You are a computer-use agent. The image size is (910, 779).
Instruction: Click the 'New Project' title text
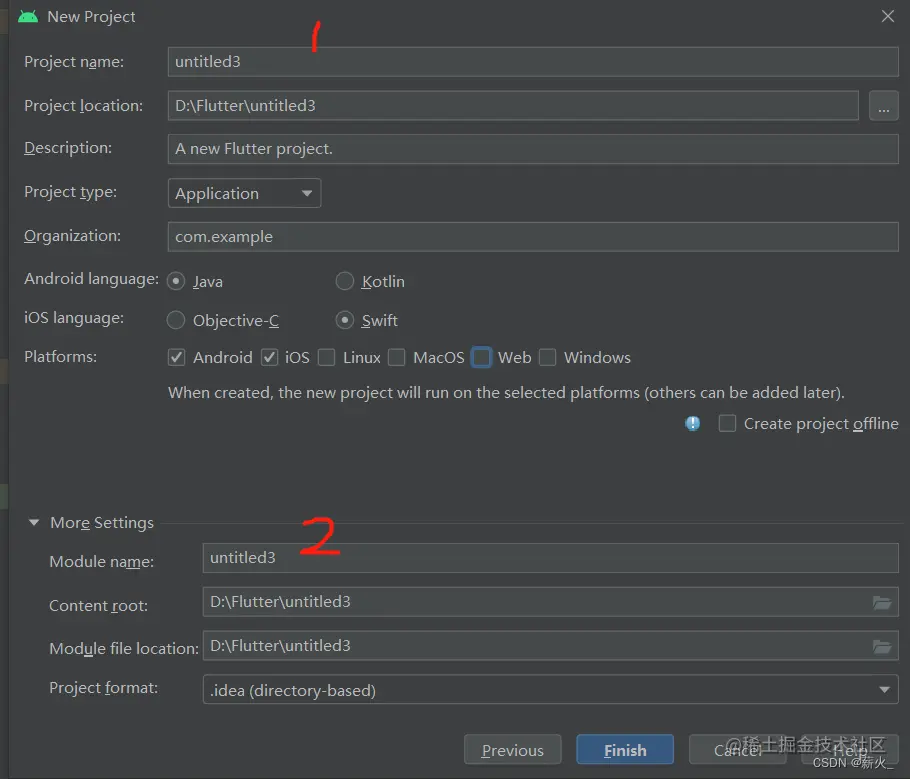click(91, 17)
